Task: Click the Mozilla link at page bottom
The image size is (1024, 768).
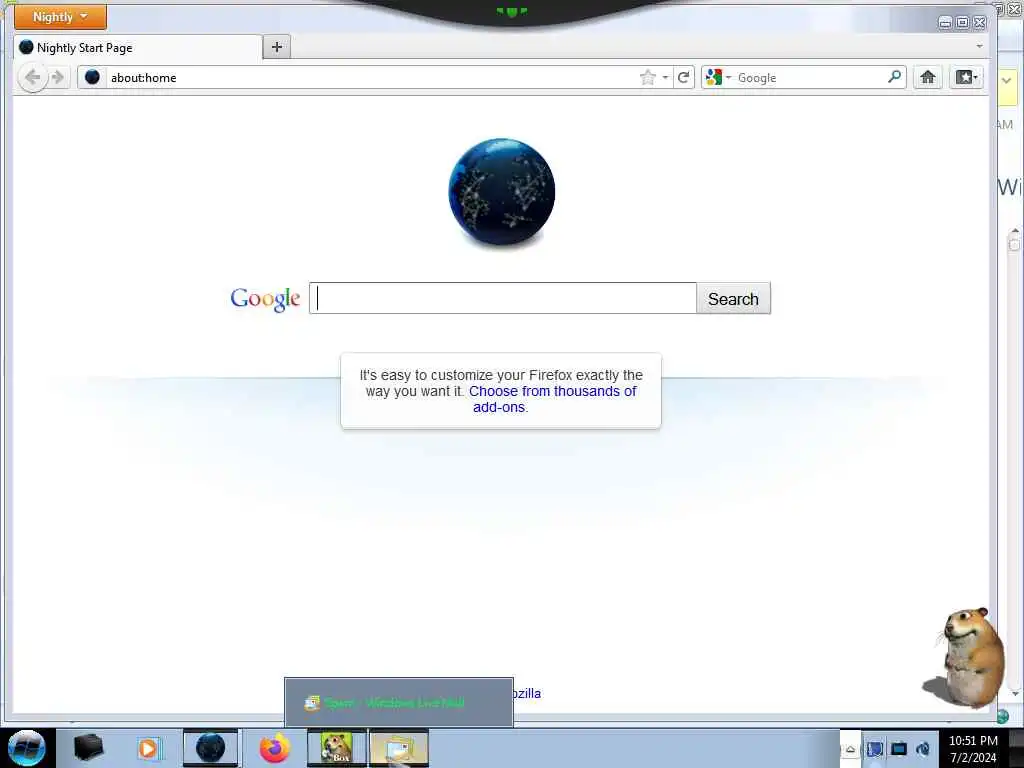Action: tap(527, 694)
